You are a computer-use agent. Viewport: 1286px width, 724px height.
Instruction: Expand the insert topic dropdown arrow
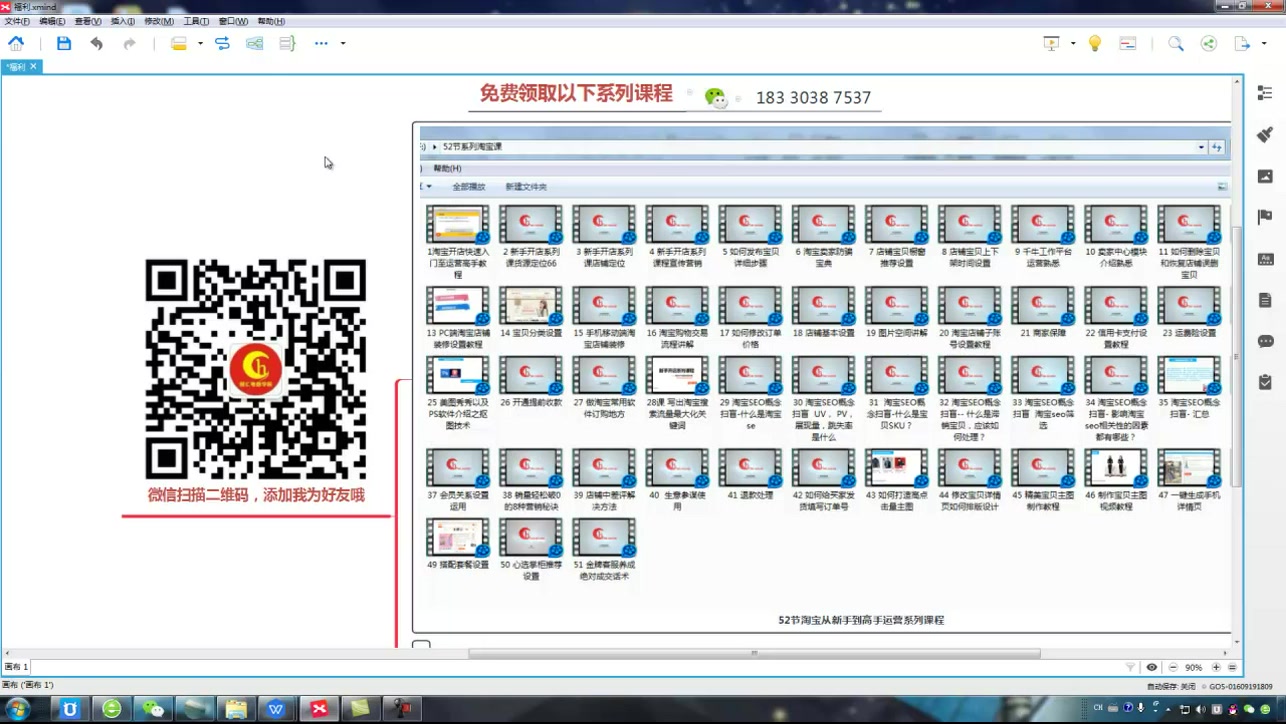point(200,43)
